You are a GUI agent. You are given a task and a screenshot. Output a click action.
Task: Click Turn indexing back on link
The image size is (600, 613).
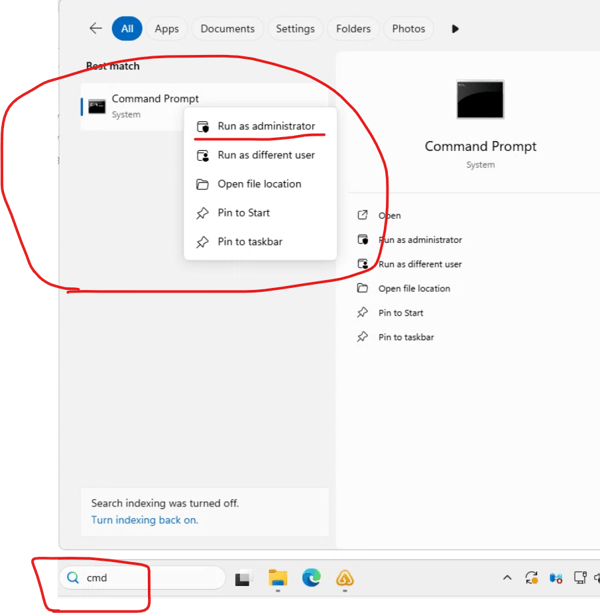coord(144,520)
